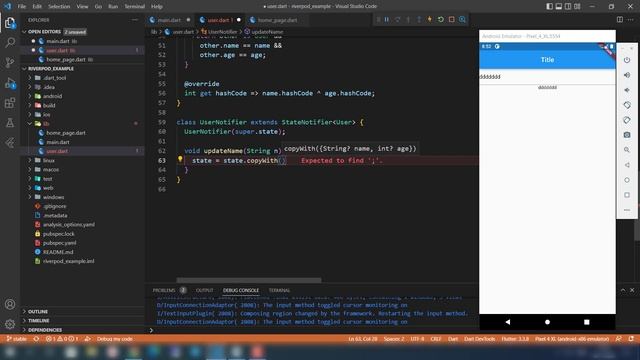Viewport: 640px width, 360px height.
Task: Open emulator zoom tool
Action: [x=627, y=150]
